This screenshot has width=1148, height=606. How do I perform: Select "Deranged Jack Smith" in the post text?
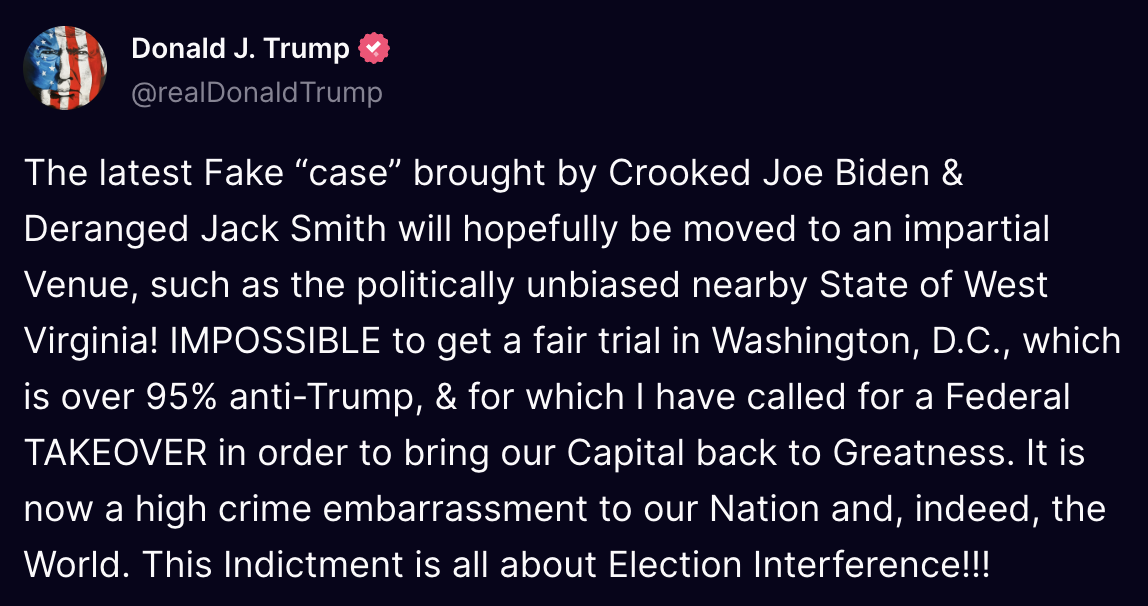[205, 230]
